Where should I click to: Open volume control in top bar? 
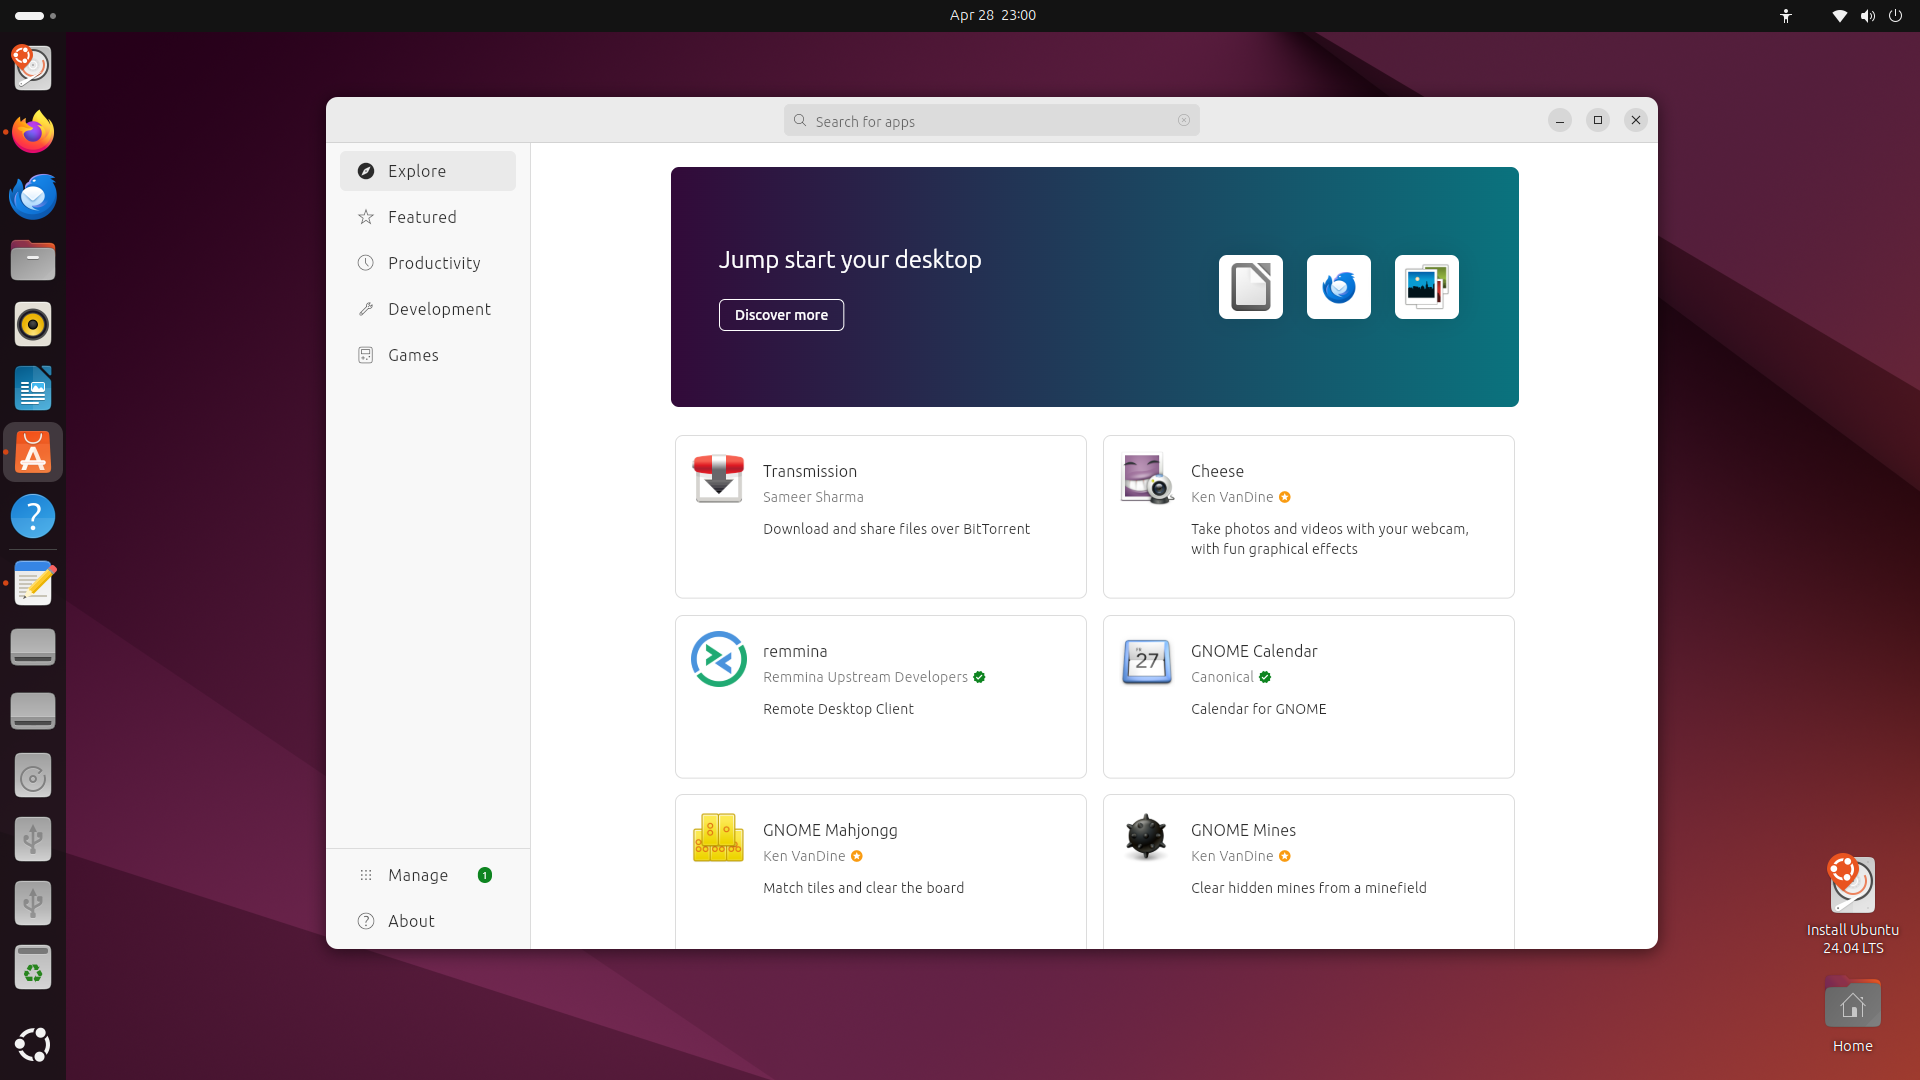click(1867, 15)
